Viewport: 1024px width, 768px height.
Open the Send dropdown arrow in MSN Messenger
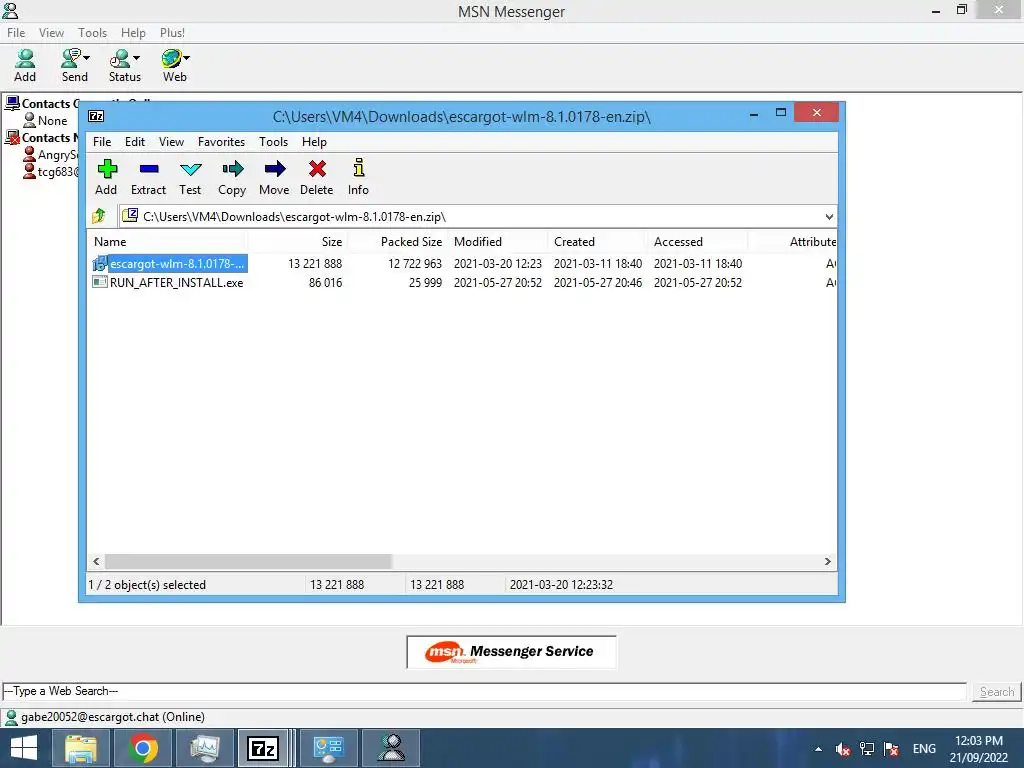pos(86,58)
